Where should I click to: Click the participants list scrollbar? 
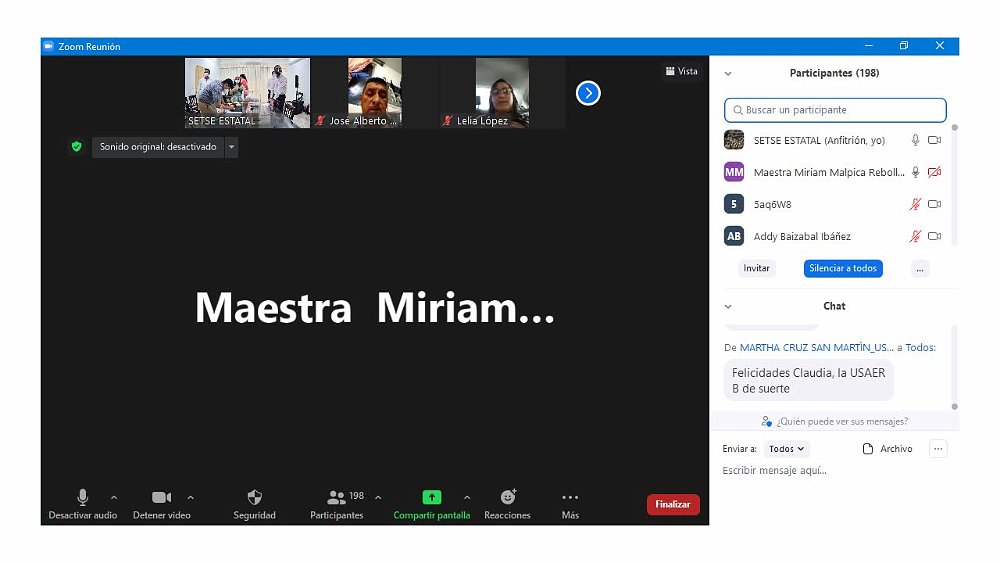click(954, 180)
